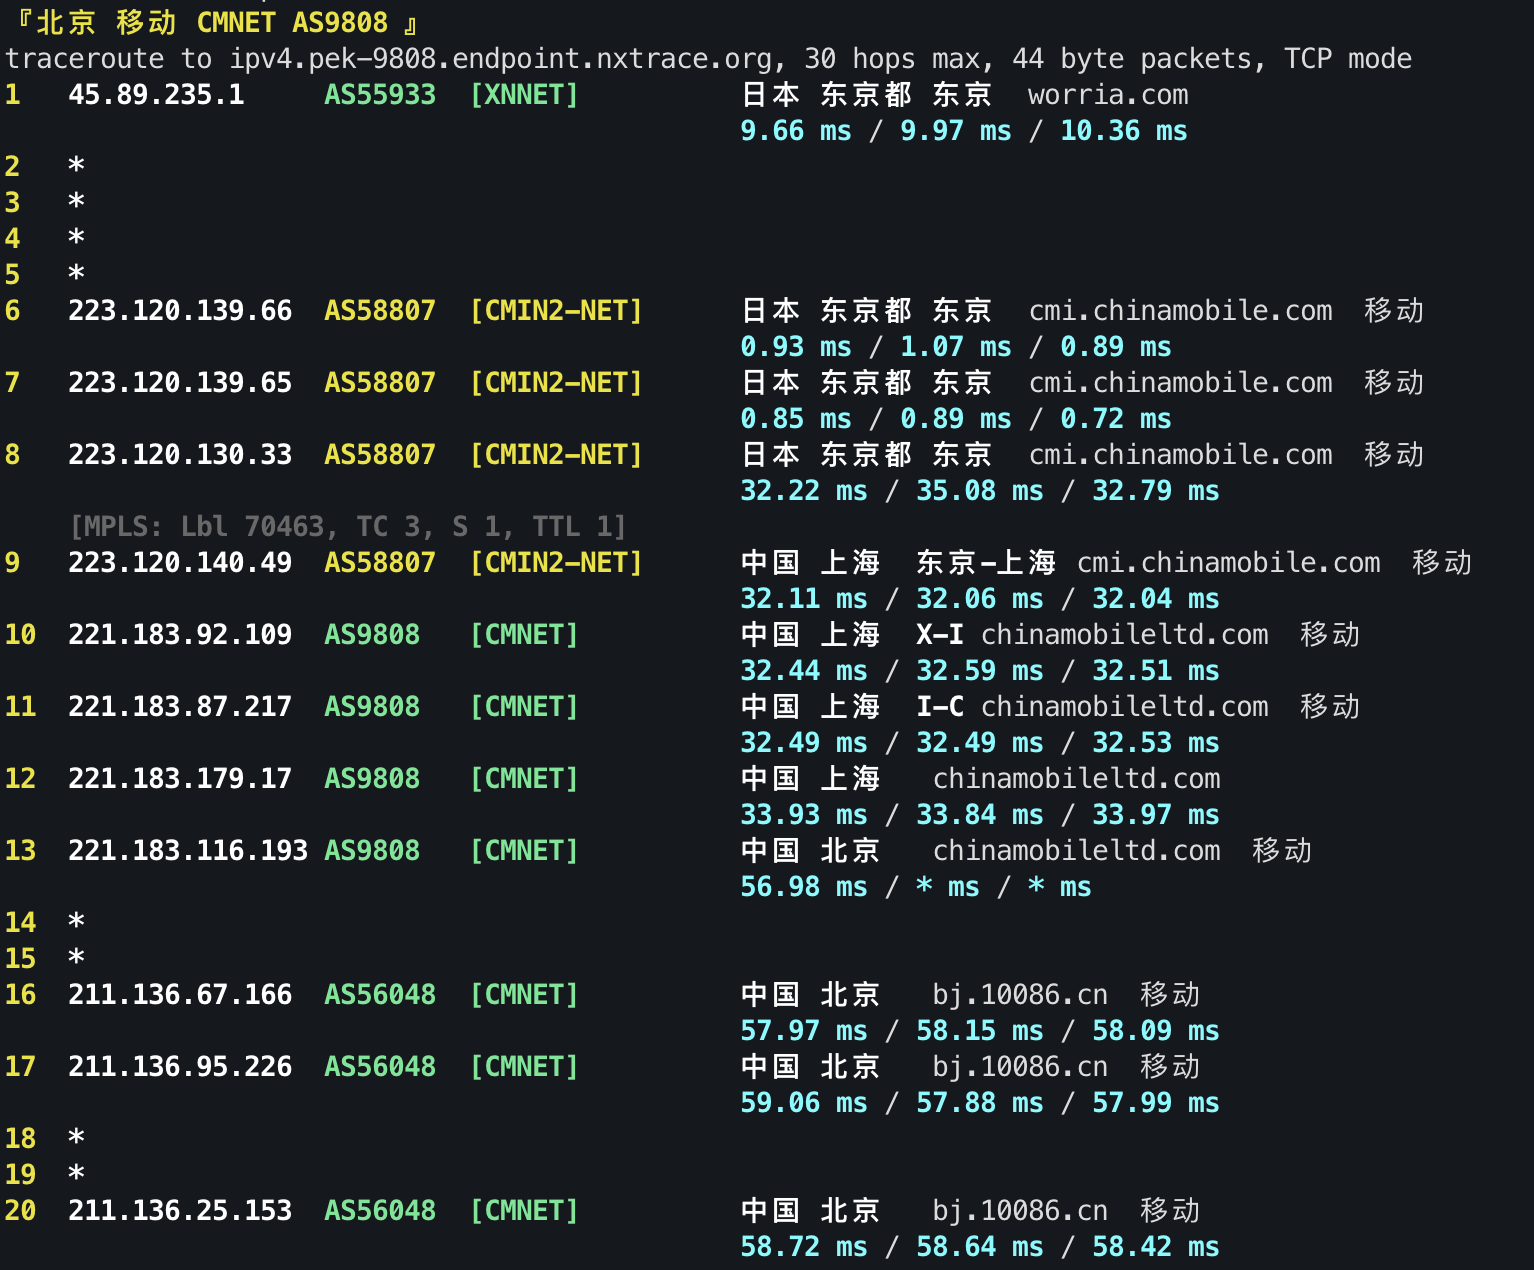Click IP 221.183.87.217 at hop 11

pyautogui.click(x=180, y=707)
